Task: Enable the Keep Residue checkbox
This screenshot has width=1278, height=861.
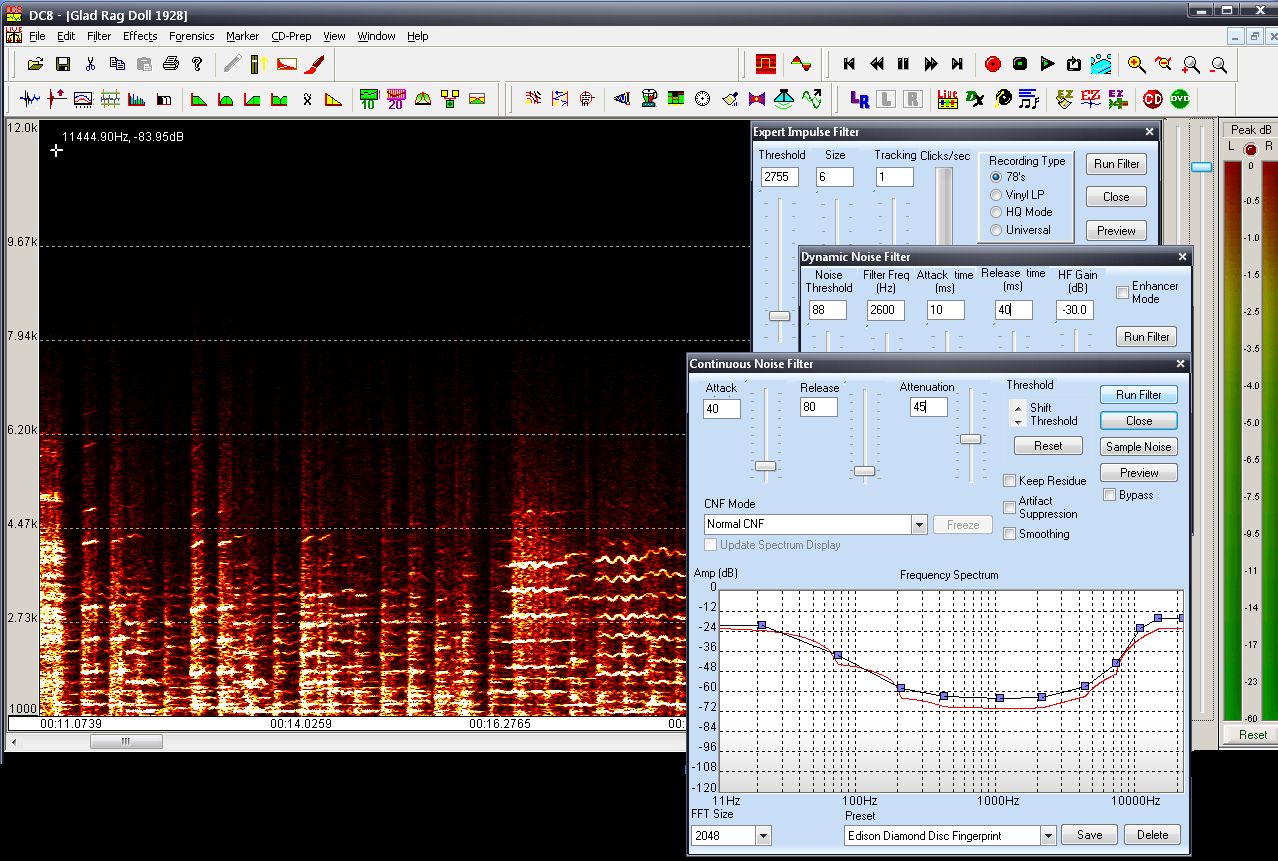Action: click(1010, 480)
